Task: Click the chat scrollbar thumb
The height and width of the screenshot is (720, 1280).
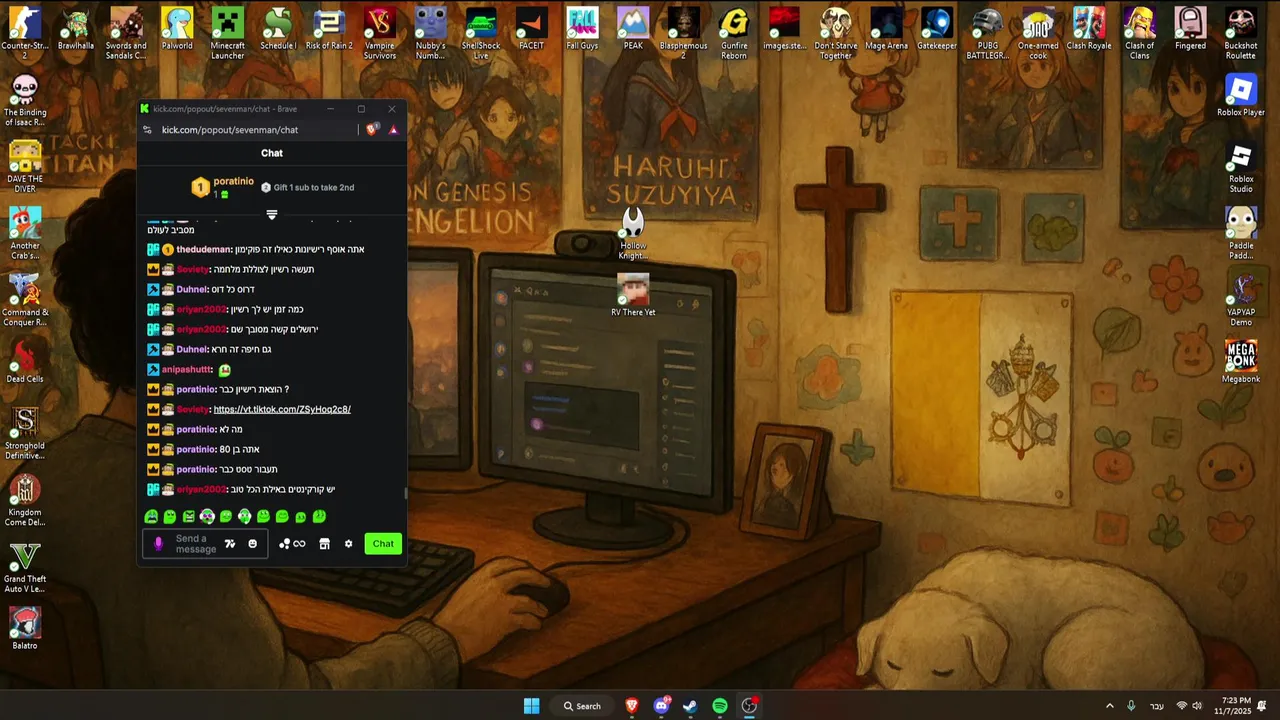Action: click(x=405, y=493)
